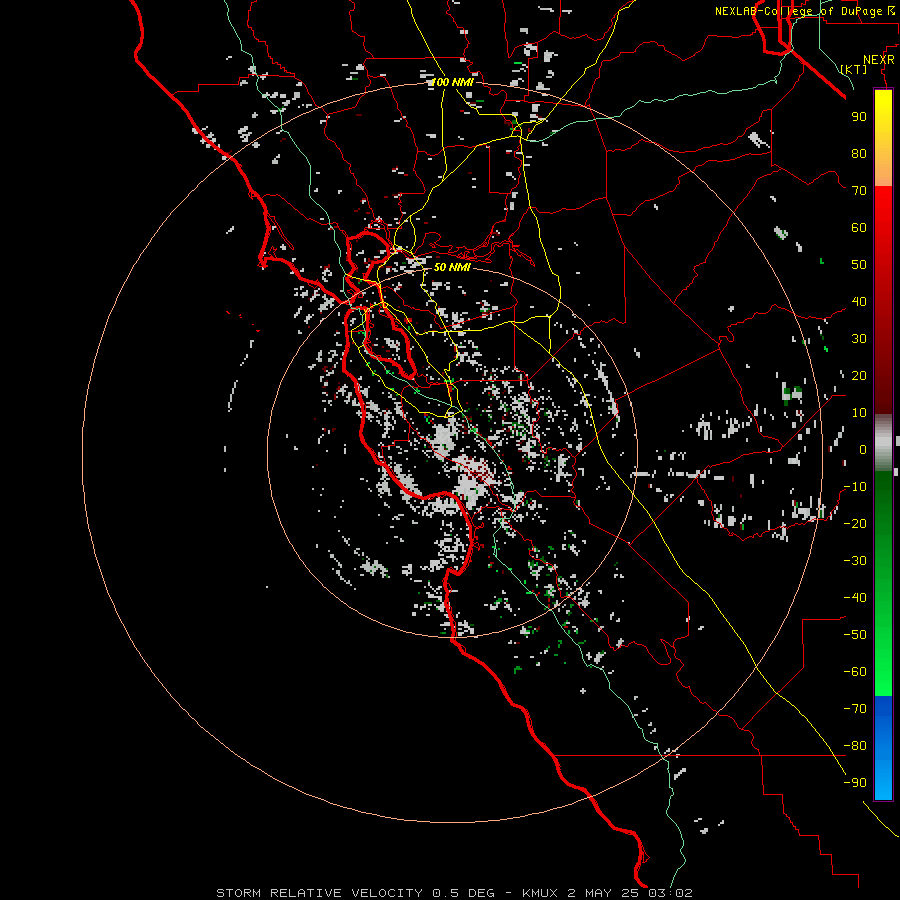
Task: Click the 90 value at the top of the scale
Action: click(x=859, y=117)
